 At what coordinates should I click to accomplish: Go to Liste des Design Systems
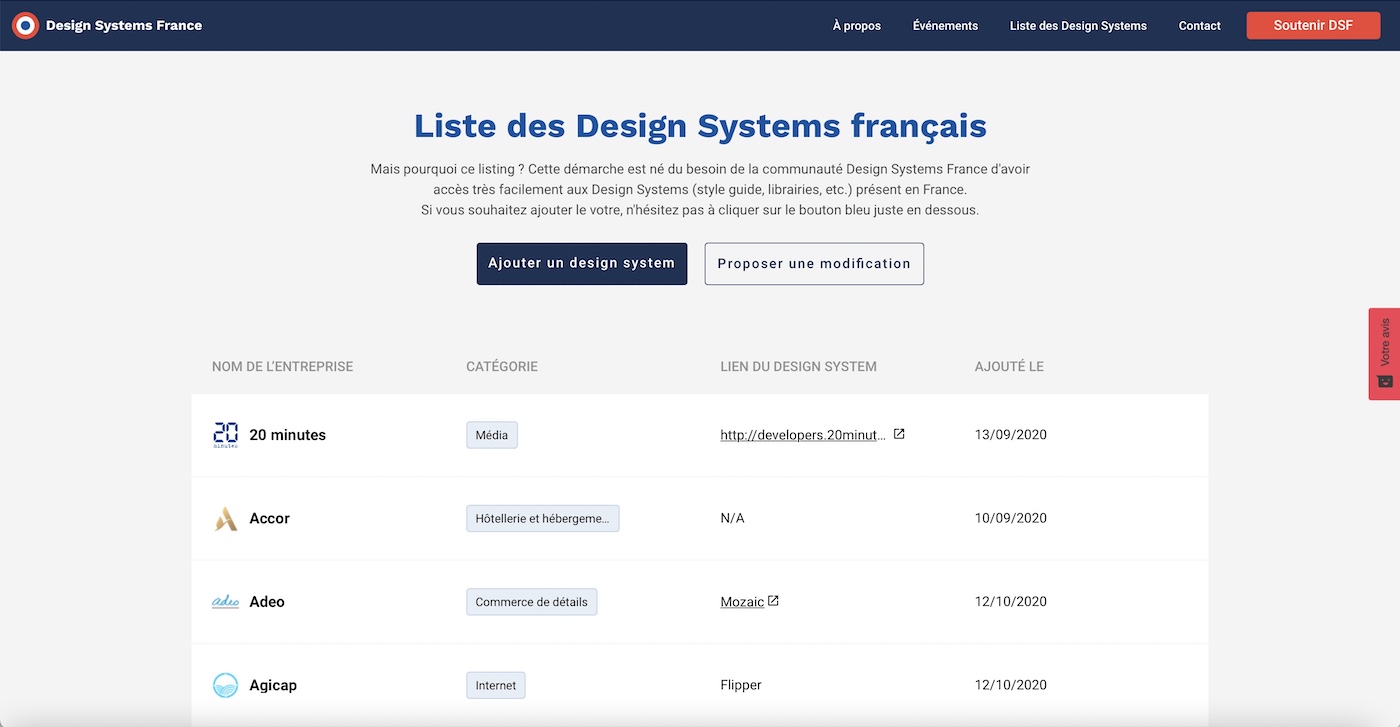[x=1078, y=25]
